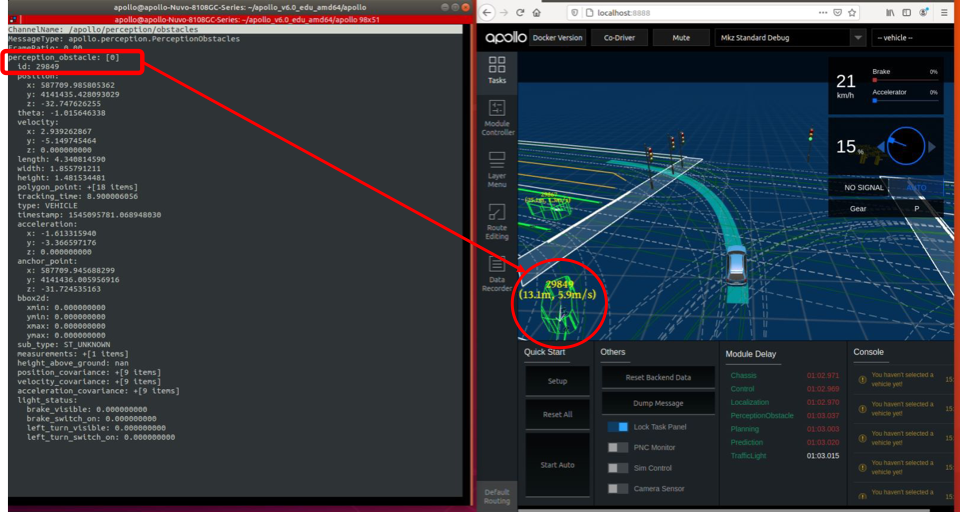This screenshot has width=960, height=512.
Task: Click the terminal pane icon in red title bar
Action: click(x=12, y=20)
